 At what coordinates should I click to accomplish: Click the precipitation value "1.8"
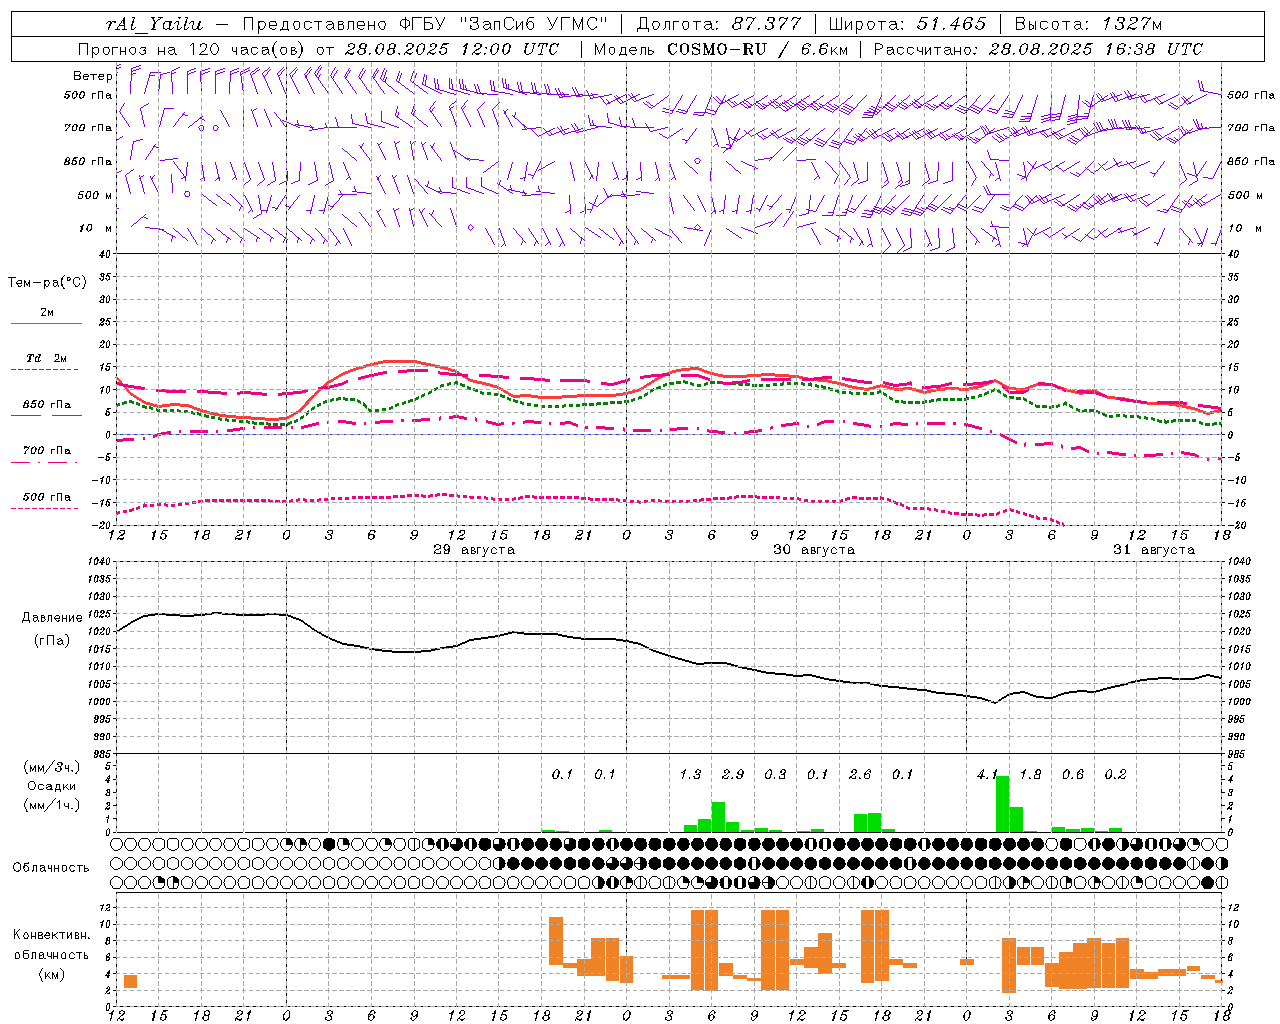1030,774
